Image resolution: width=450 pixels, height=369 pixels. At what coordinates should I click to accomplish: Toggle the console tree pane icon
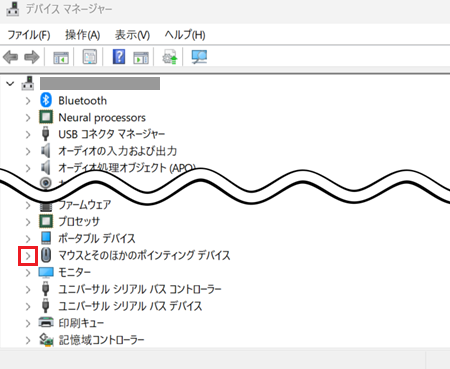click(61, 57)
